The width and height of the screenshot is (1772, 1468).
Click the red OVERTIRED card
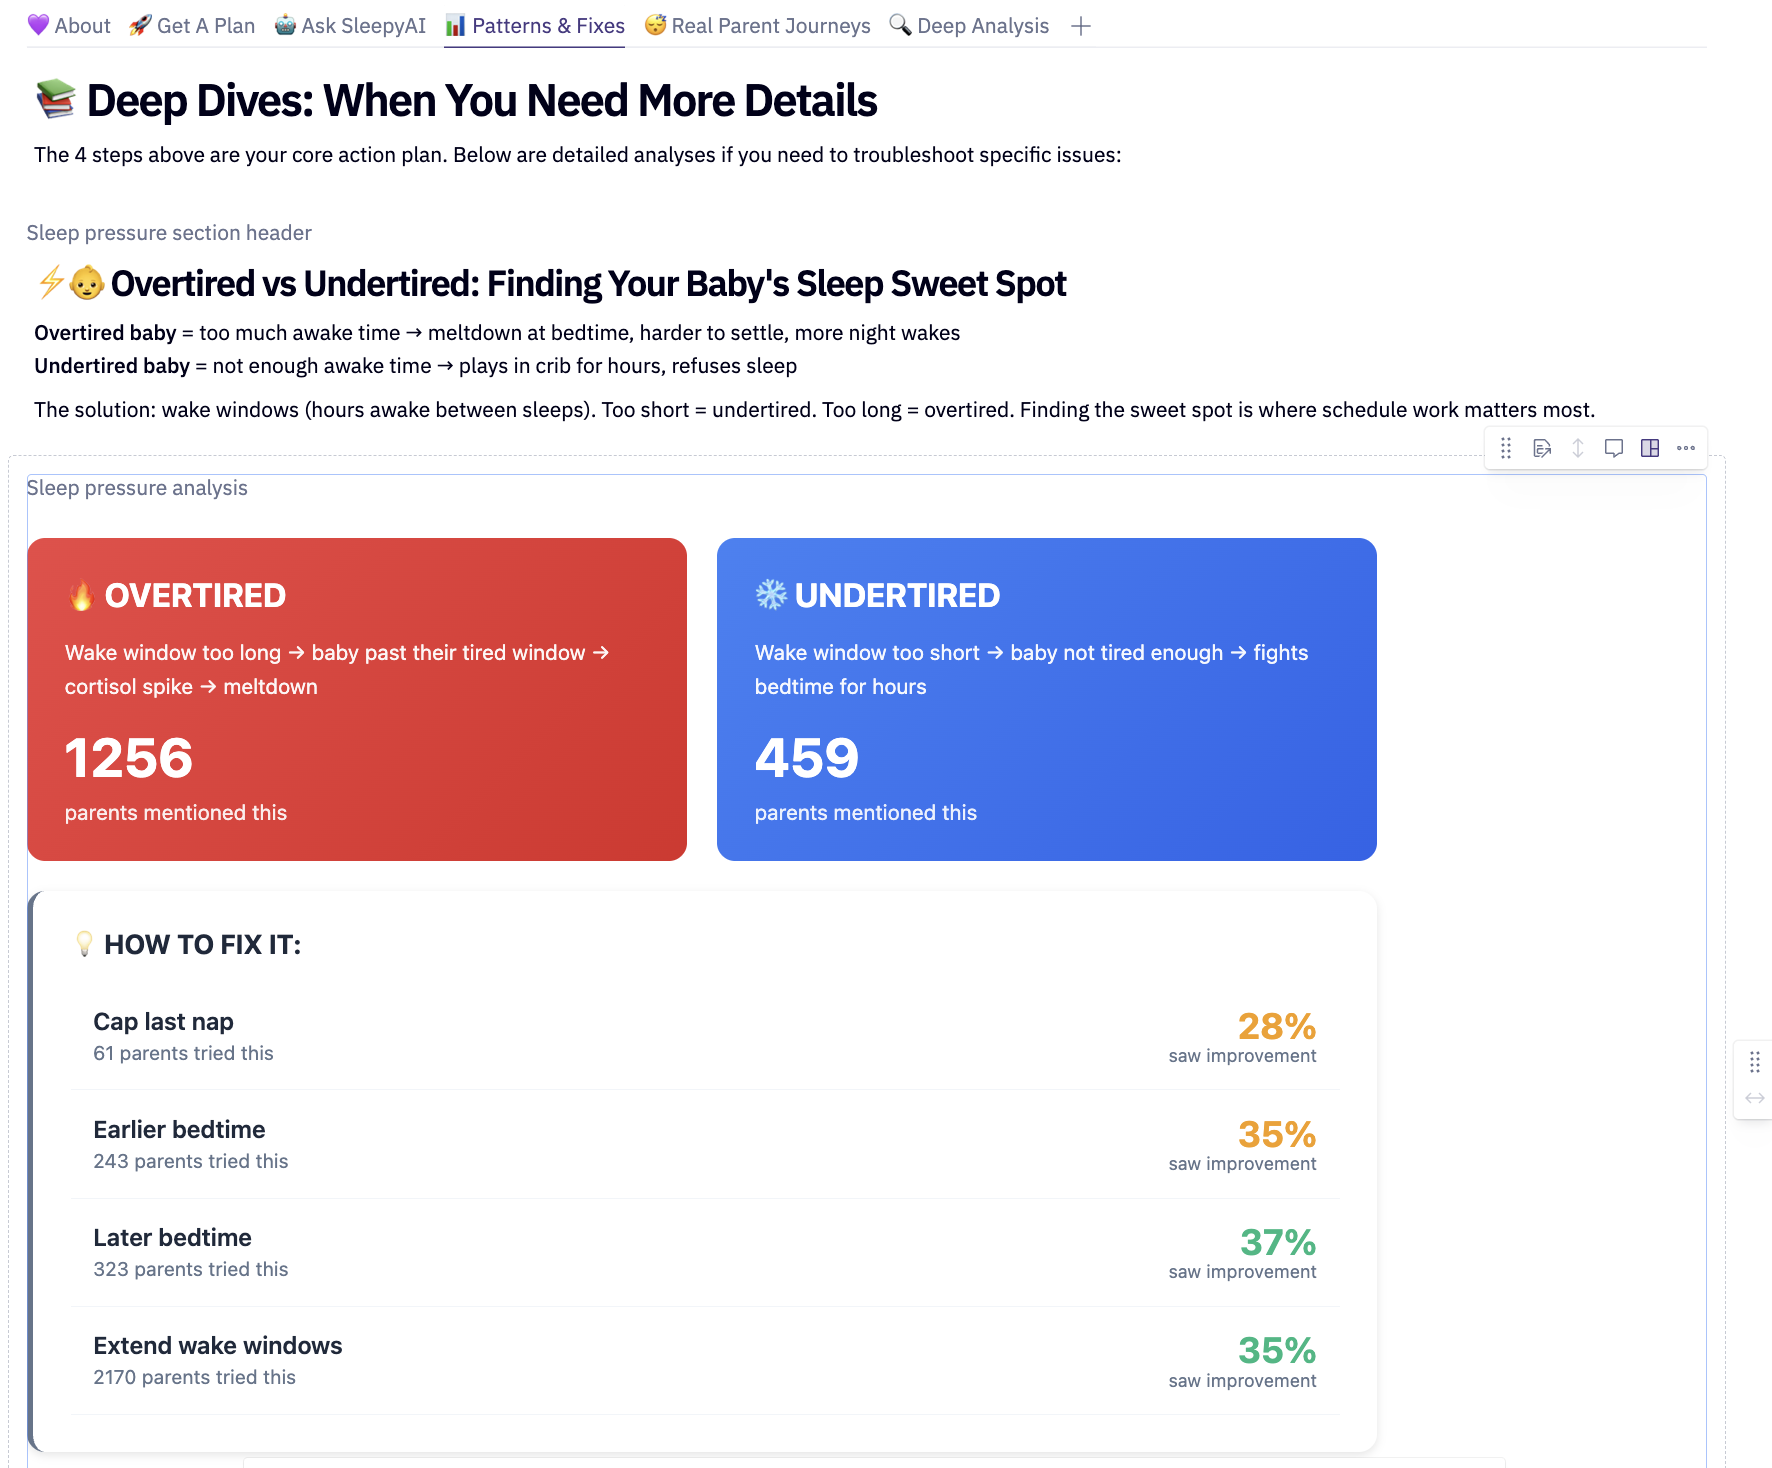[357, 699]
